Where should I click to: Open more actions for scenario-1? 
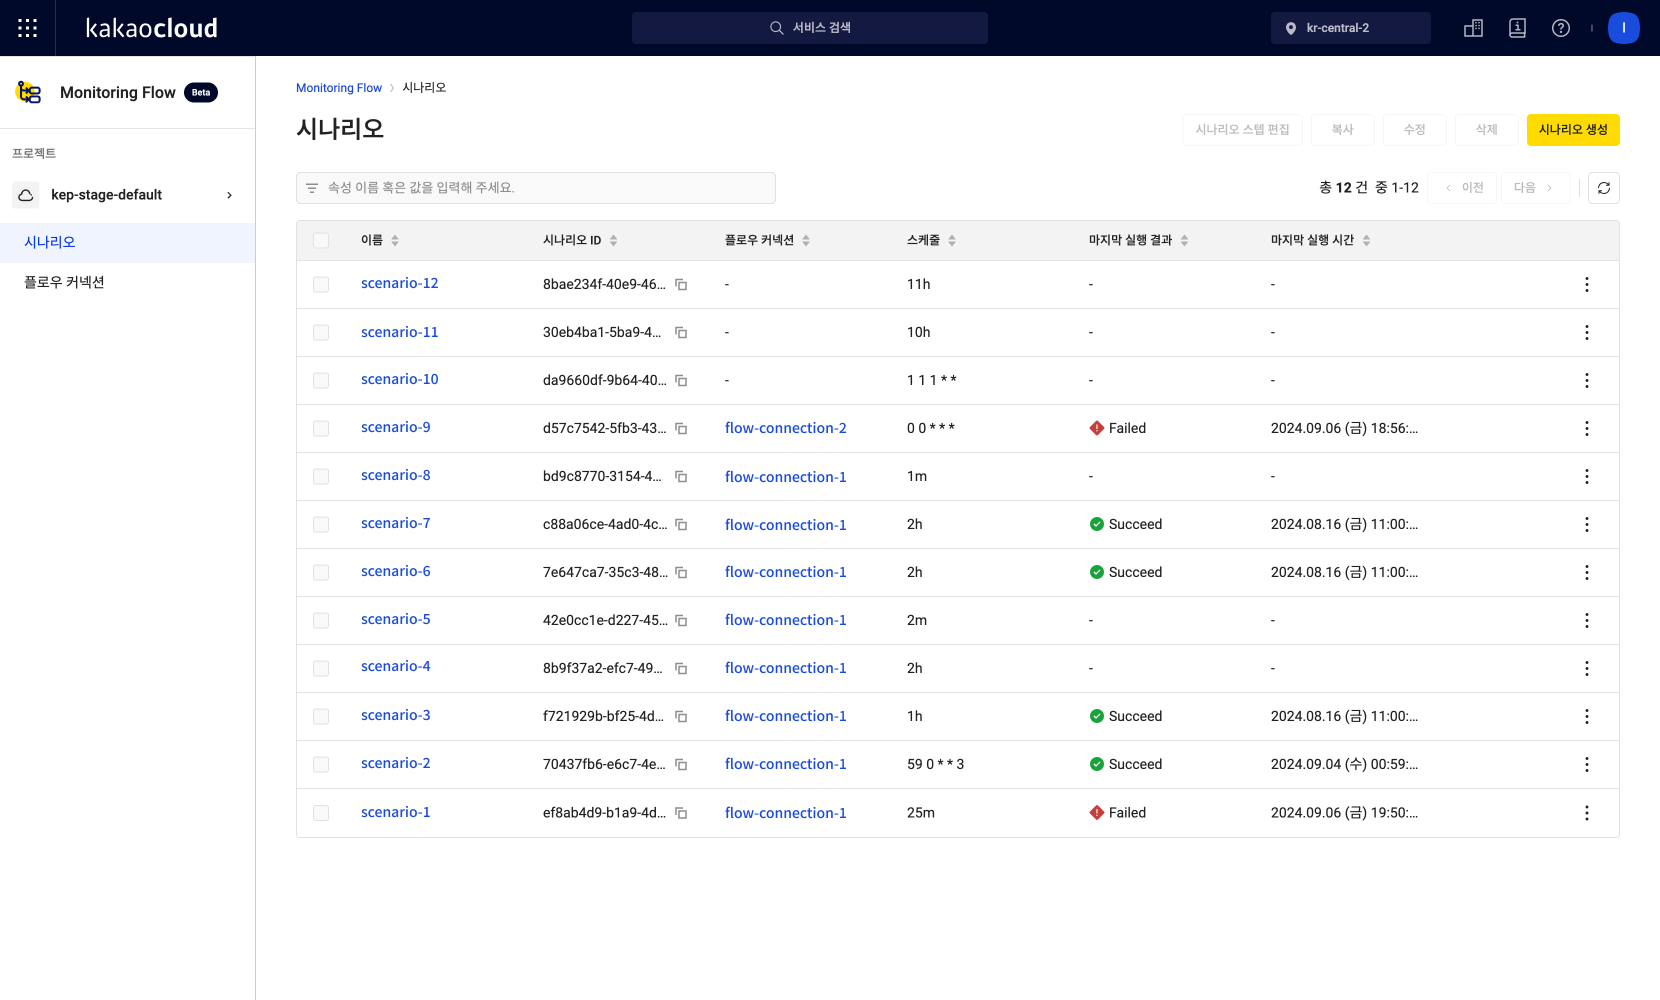pos(1586,813)
